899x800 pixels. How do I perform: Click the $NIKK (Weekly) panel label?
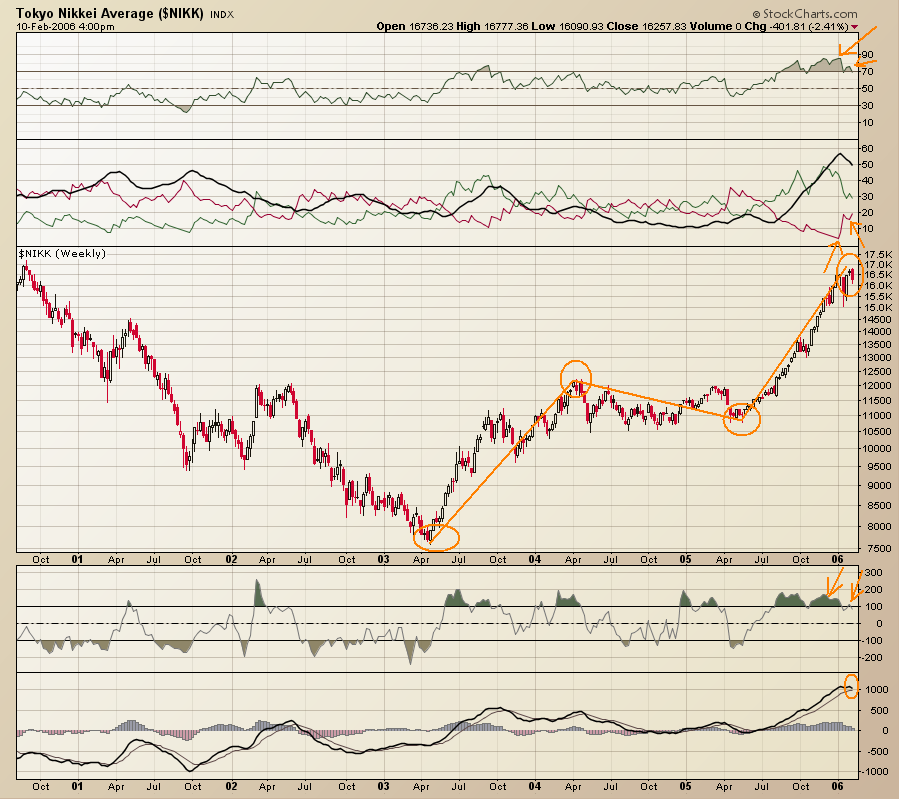(62, 253)
